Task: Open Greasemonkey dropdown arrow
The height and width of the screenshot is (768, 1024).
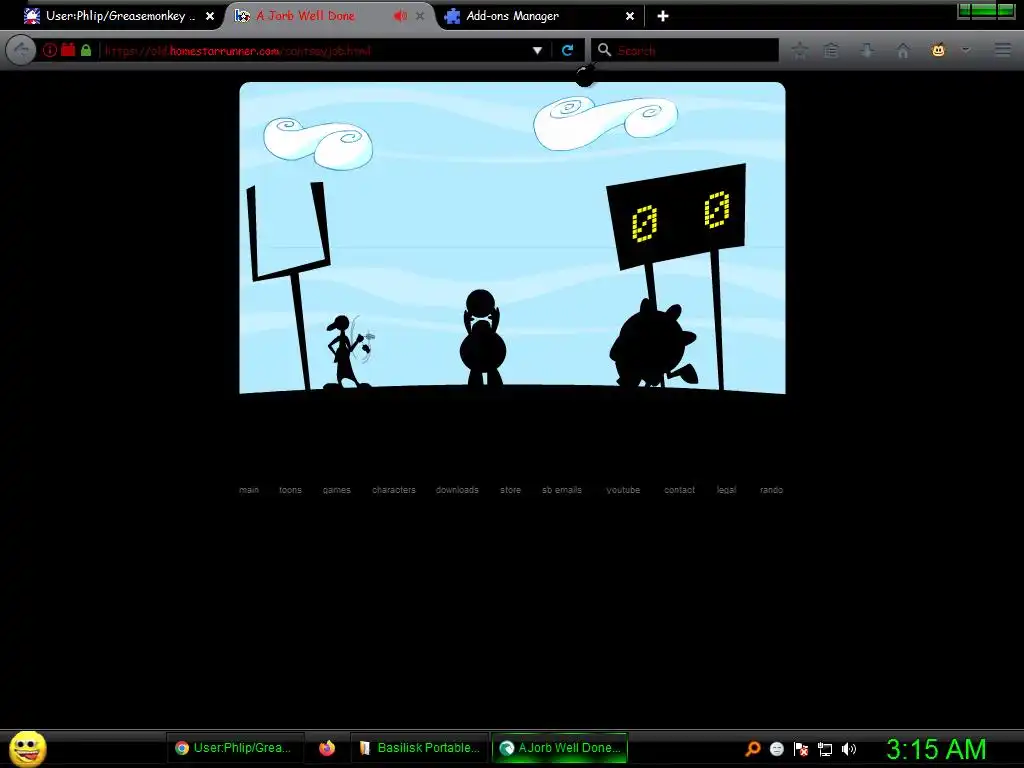Action: point(966,50)
